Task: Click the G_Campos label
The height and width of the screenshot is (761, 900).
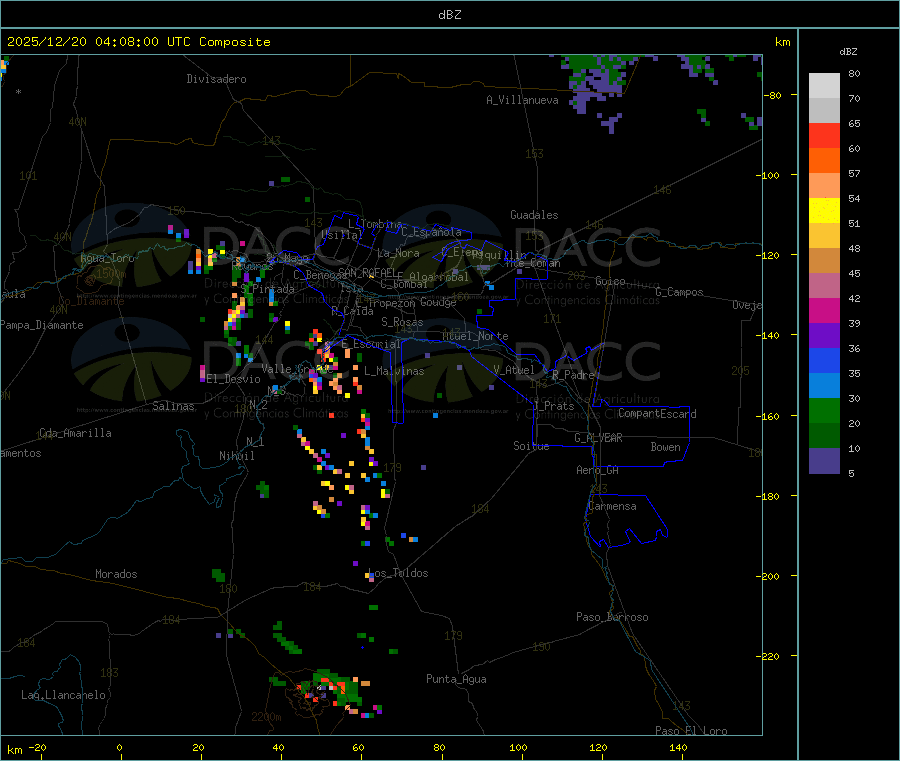Action: (680, 292)
